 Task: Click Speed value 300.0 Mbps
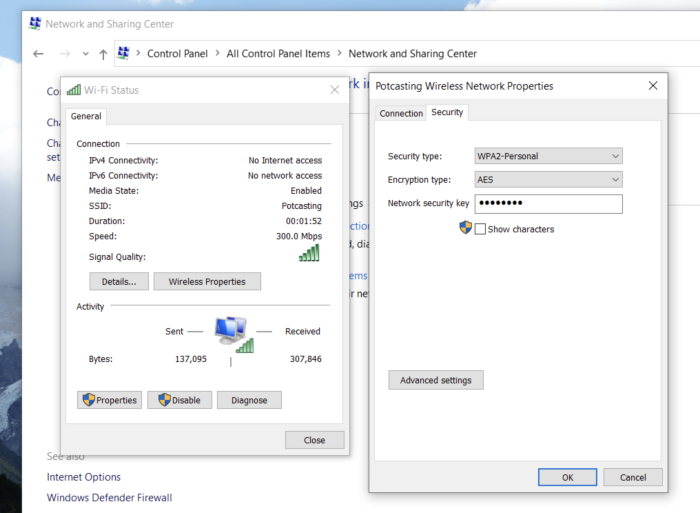[x=299, y=236]
